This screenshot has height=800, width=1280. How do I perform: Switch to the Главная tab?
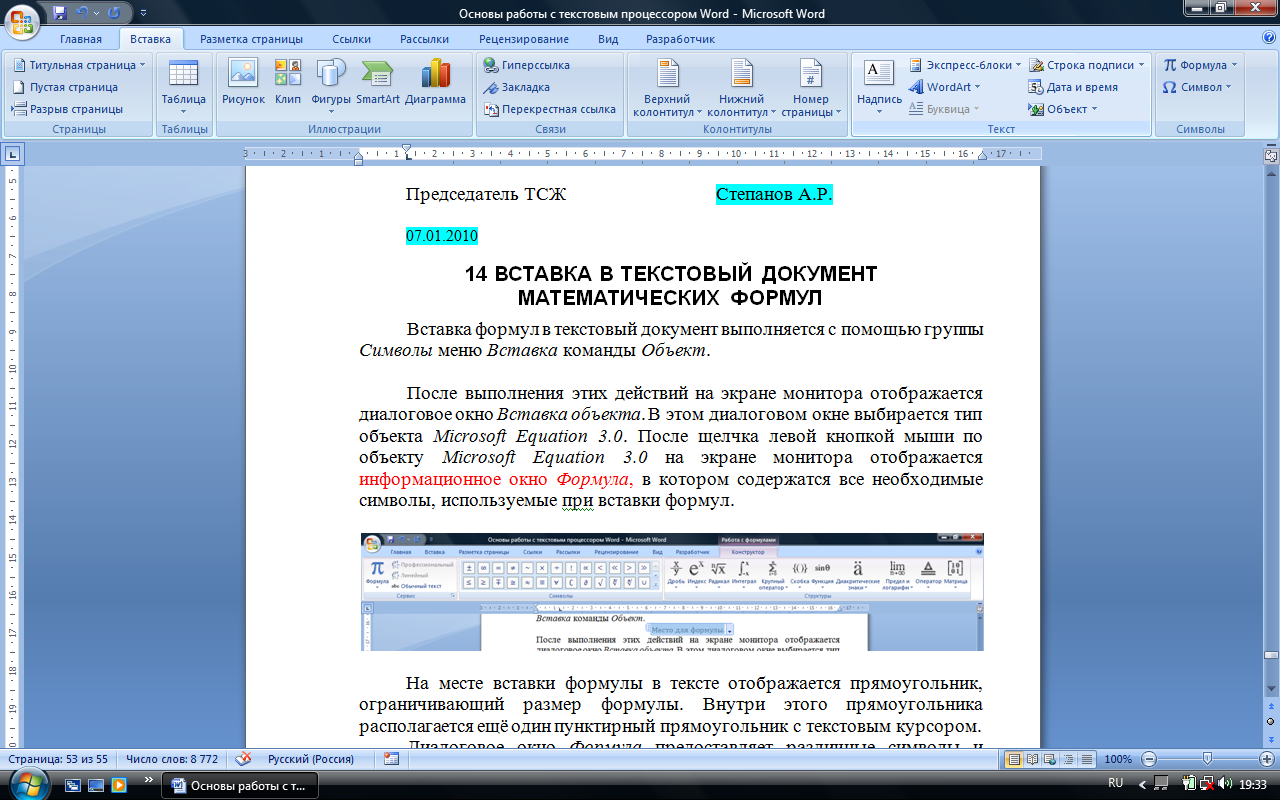click(x=81, y=39)
